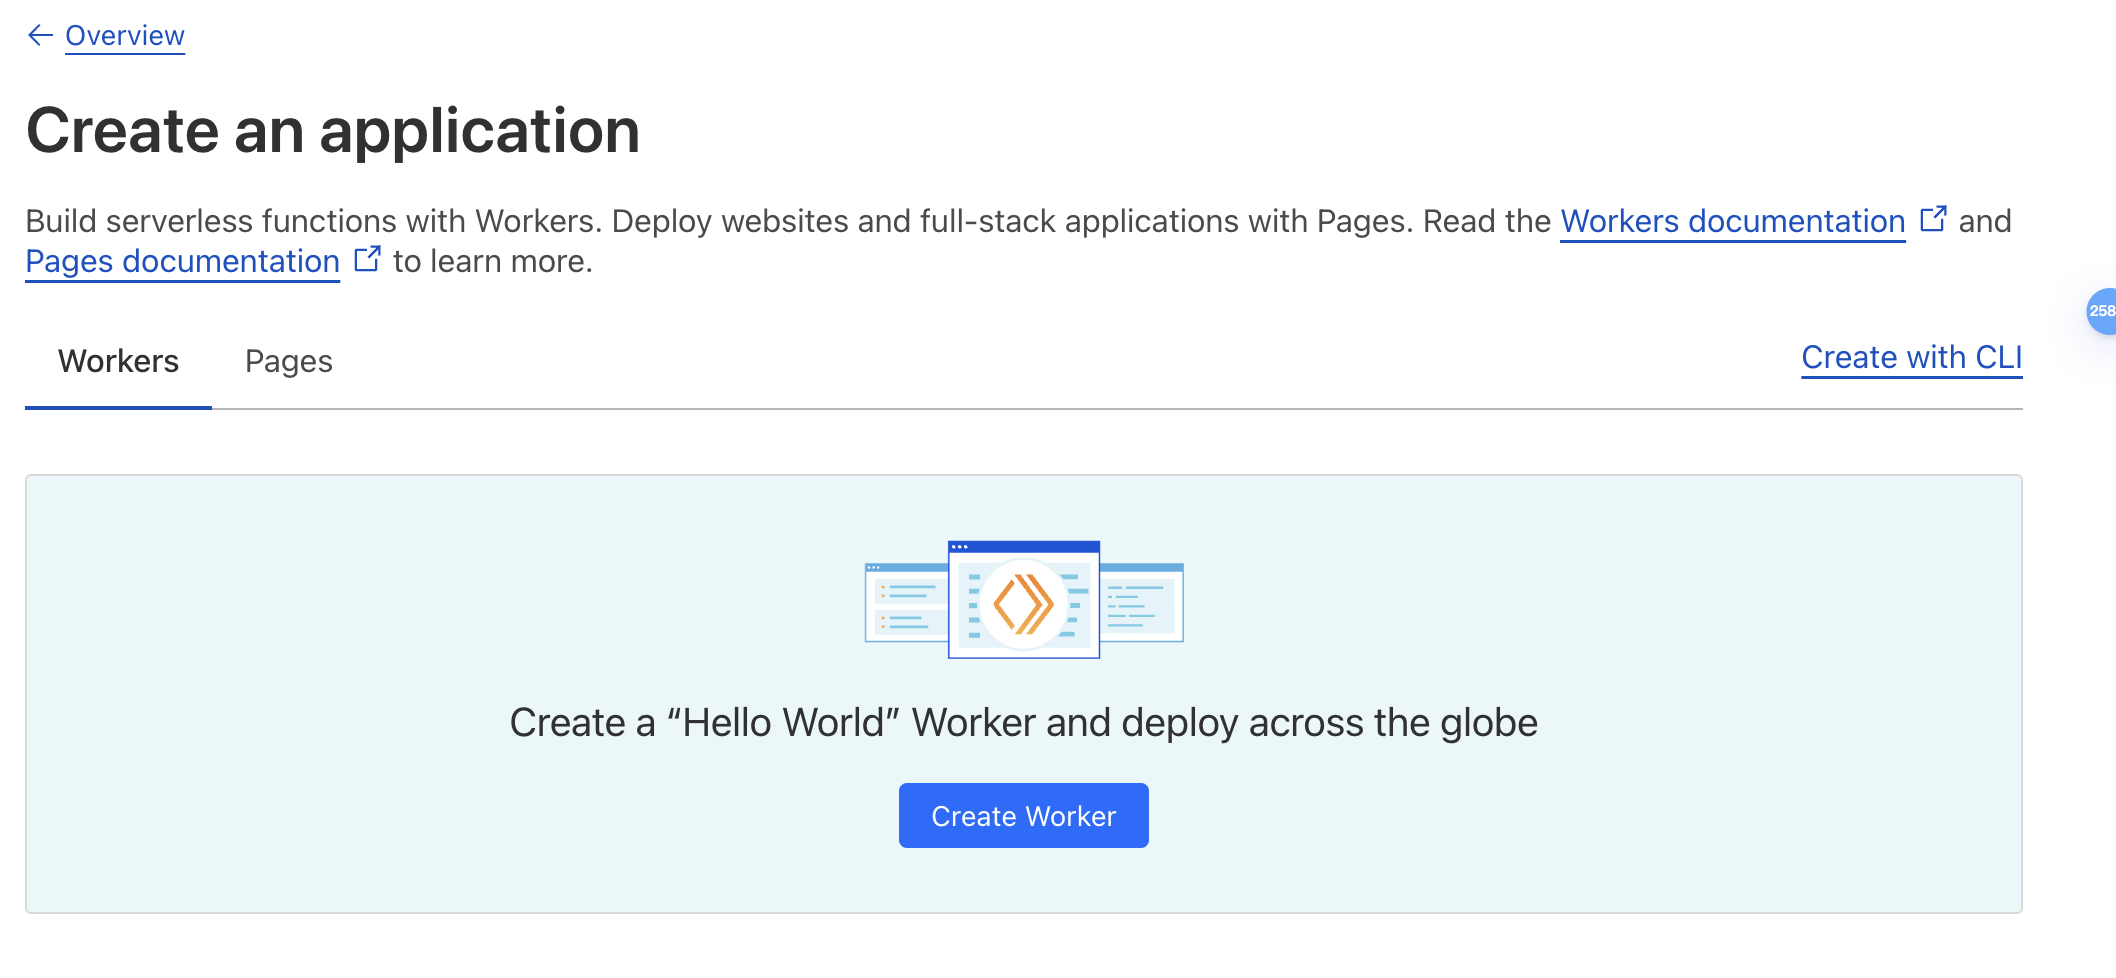
Task: Click the orange Workers logo icon
Action: (x=1023, y=604)
